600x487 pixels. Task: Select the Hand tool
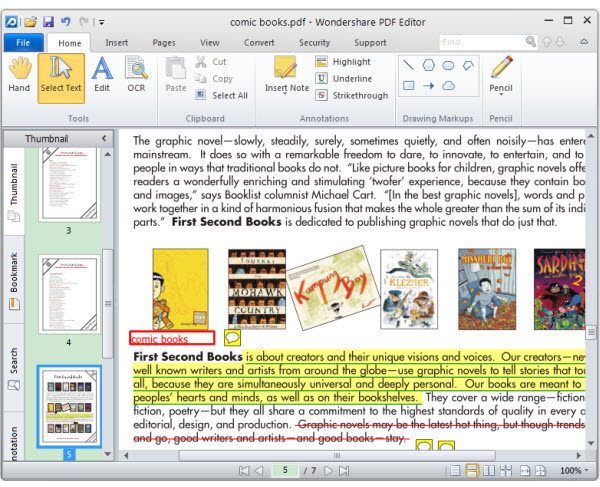click(x=19, y=75)
